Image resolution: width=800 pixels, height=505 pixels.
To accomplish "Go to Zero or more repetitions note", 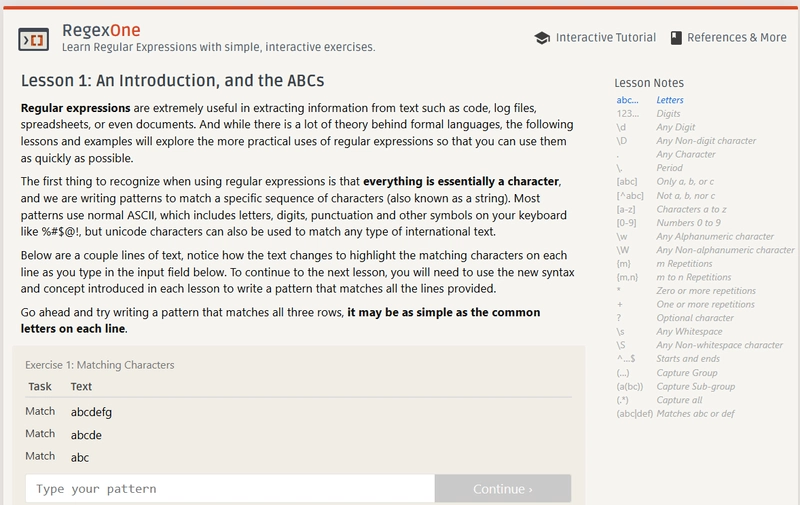I will coord(706,291).
